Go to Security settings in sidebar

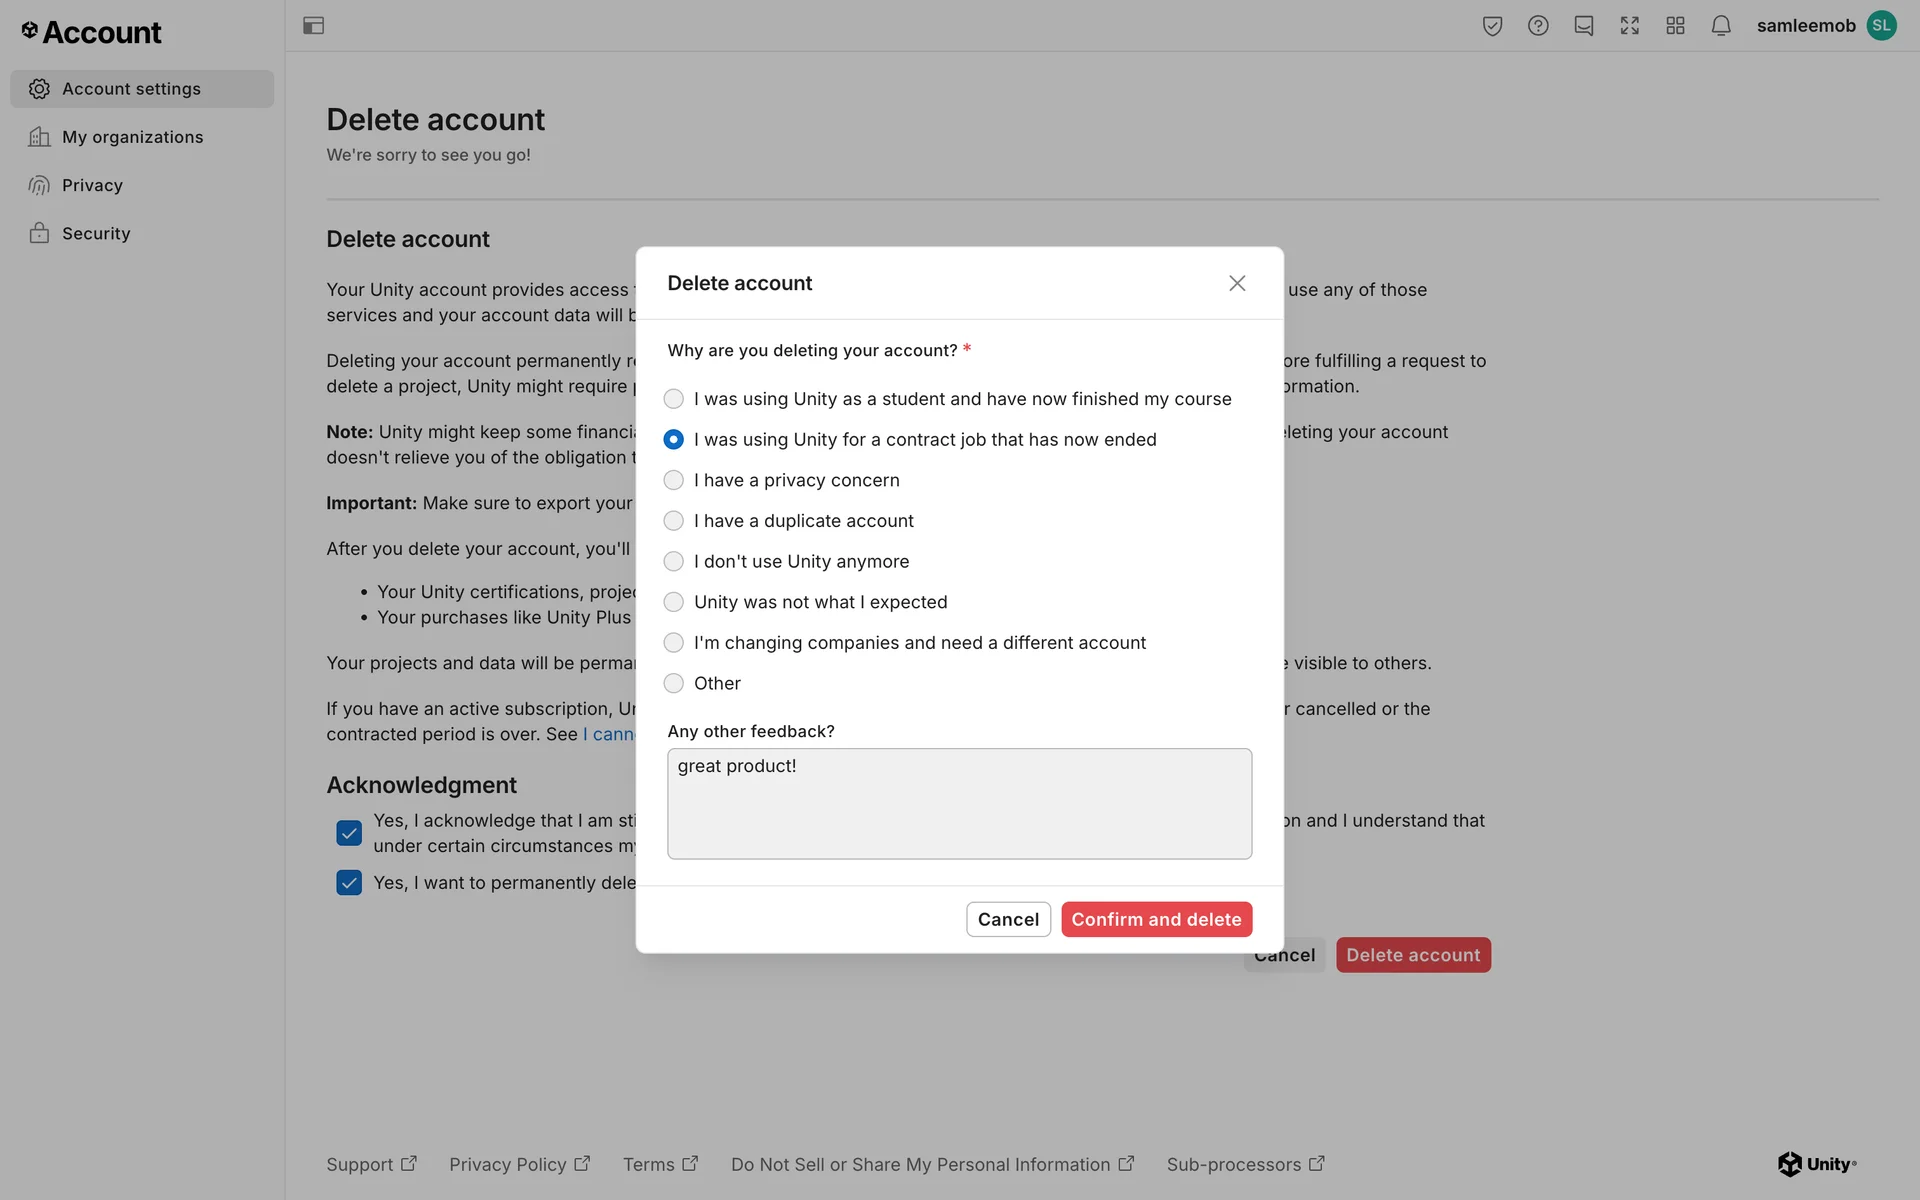click(x=96, y=233)
